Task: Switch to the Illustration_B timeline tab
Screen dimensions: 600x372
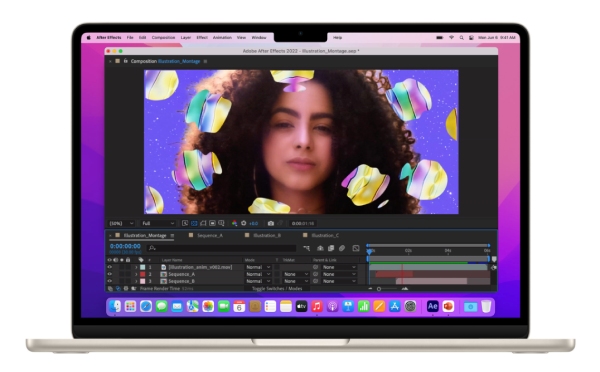Action: [267, 235]
